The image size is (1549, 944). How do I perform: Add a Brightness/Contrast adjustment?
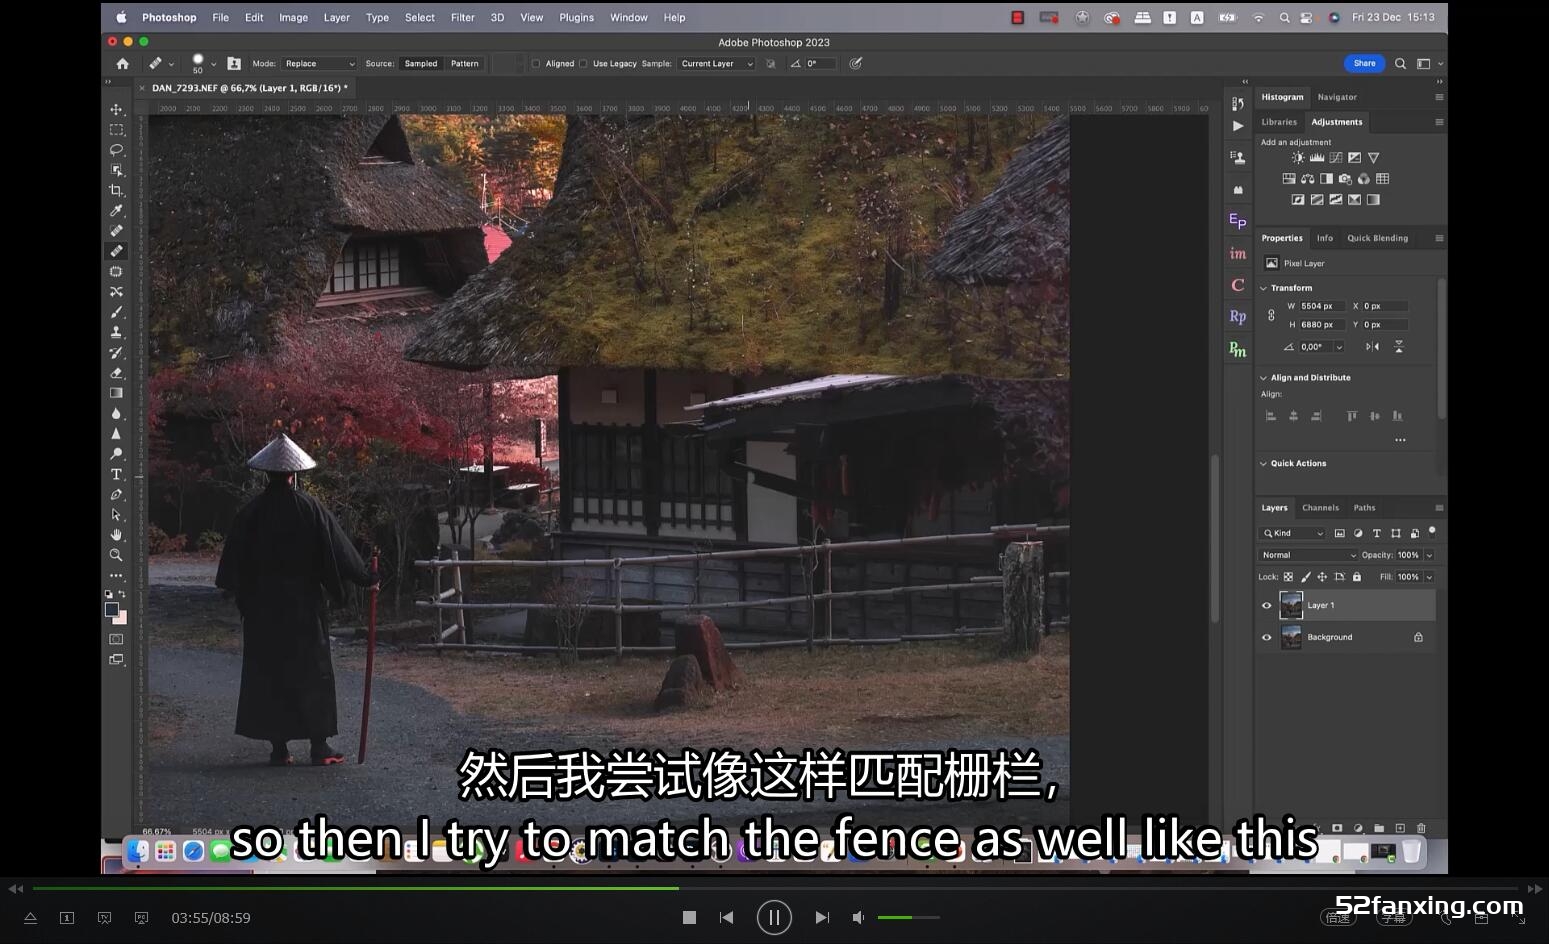click(1298, 158)
